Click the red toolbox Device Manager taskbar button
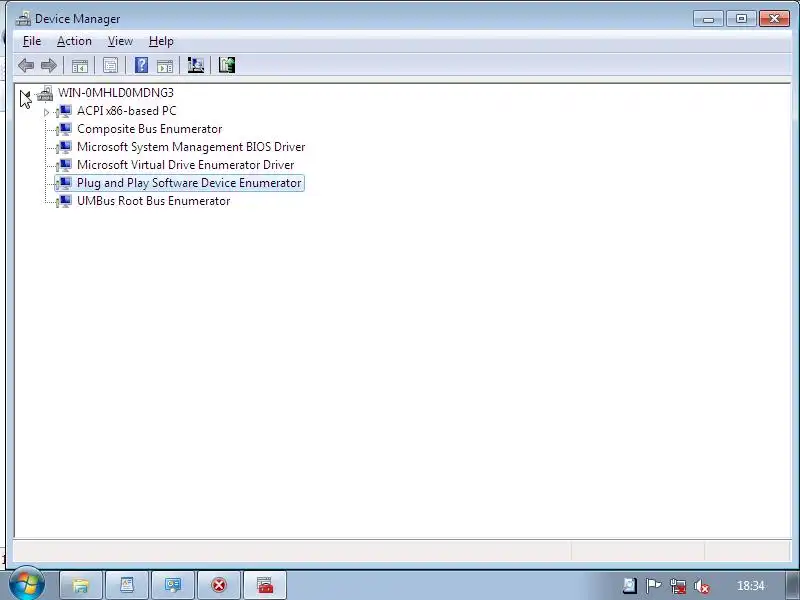 point(265,585)
